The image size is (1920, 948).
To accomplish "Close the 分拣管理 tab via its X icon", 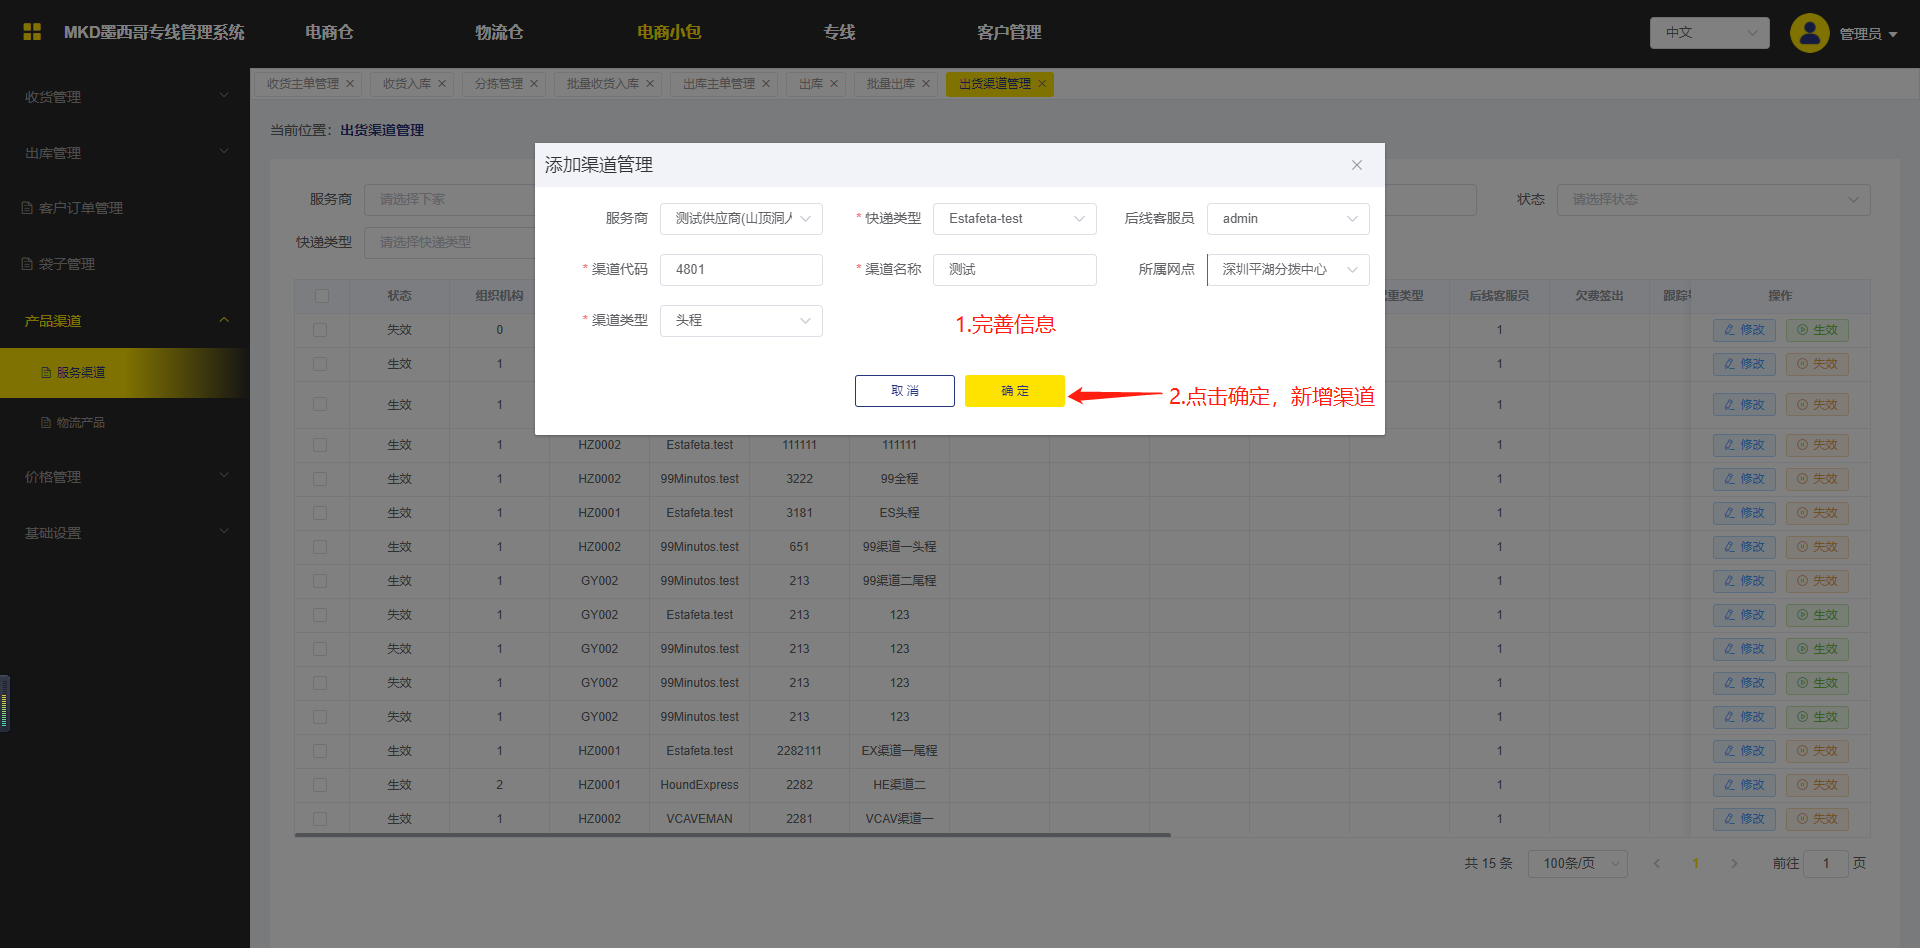I will click(534, 84).
